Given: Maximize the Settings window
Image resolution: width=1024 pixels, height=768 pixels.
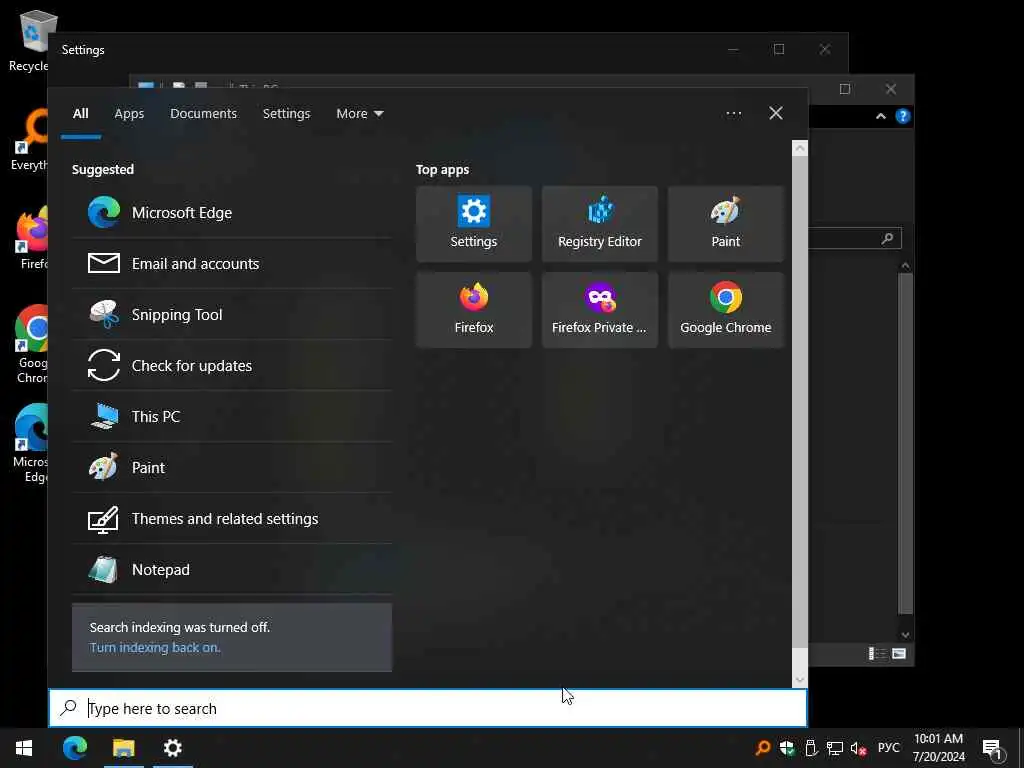Looking at the screenshot, I should tap(778, 49).
